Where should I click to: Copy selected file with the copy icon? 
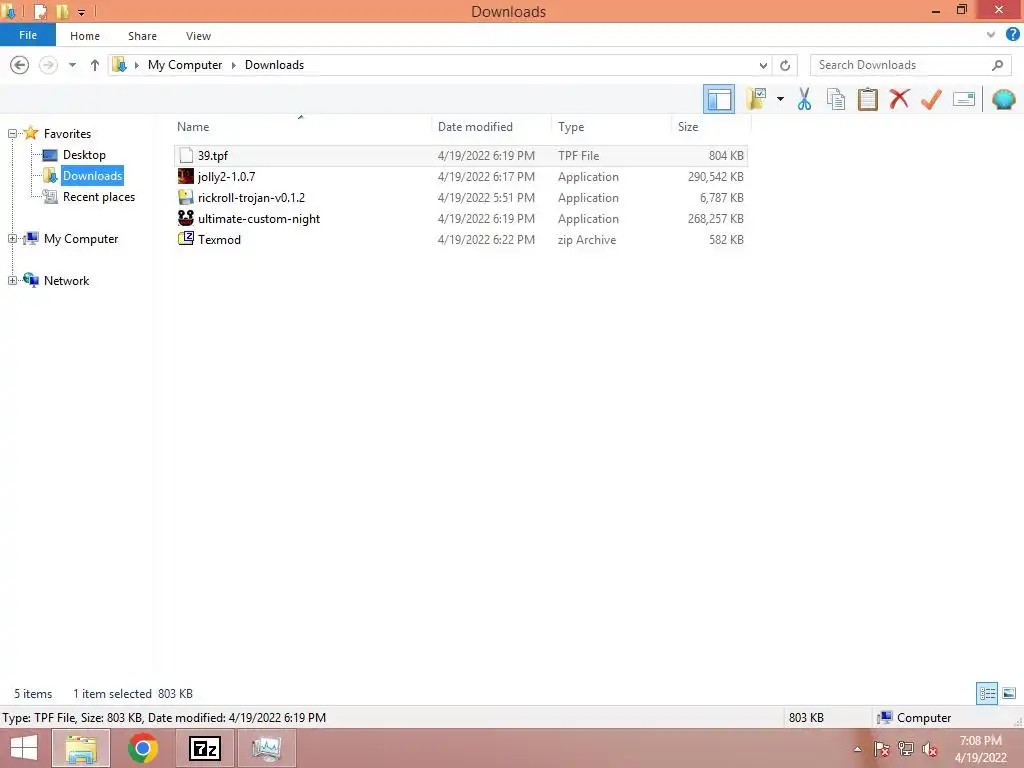click(x=836, y=99)
